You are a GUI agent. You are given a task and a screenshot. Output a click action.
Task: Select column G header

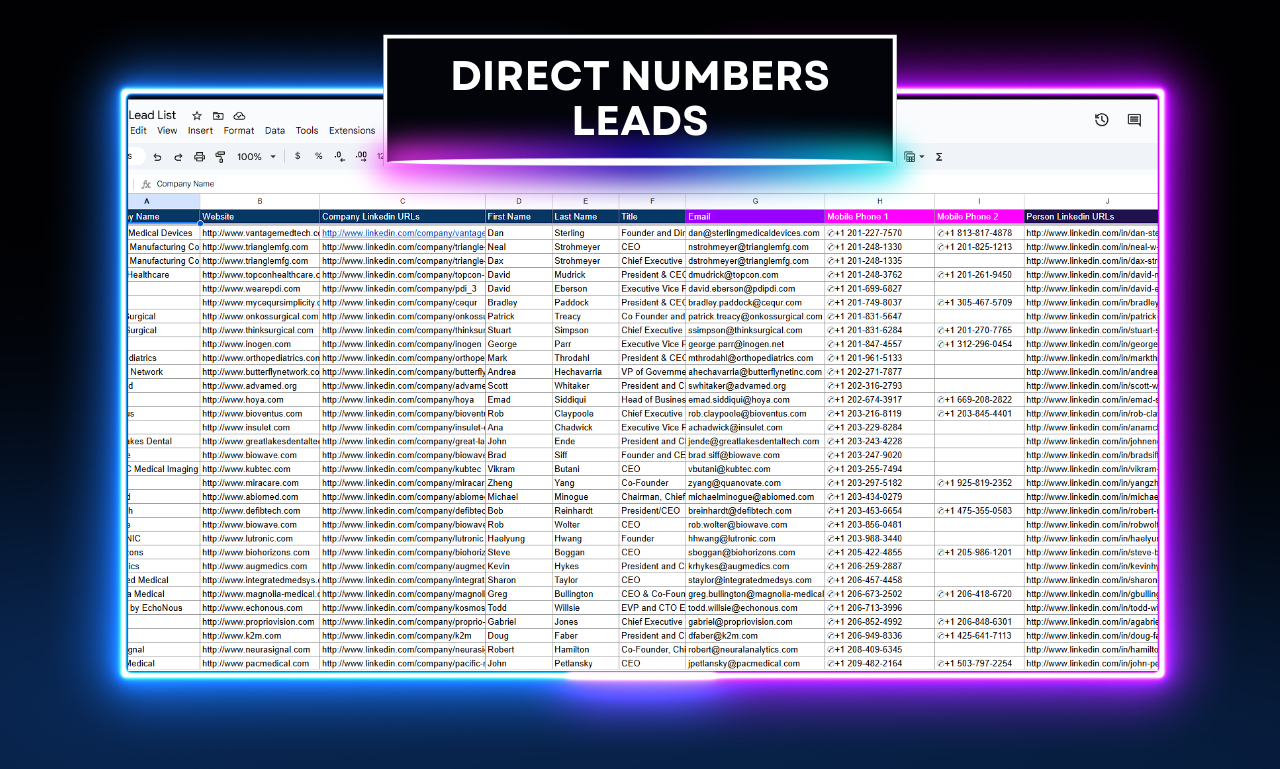click(755, 201)
